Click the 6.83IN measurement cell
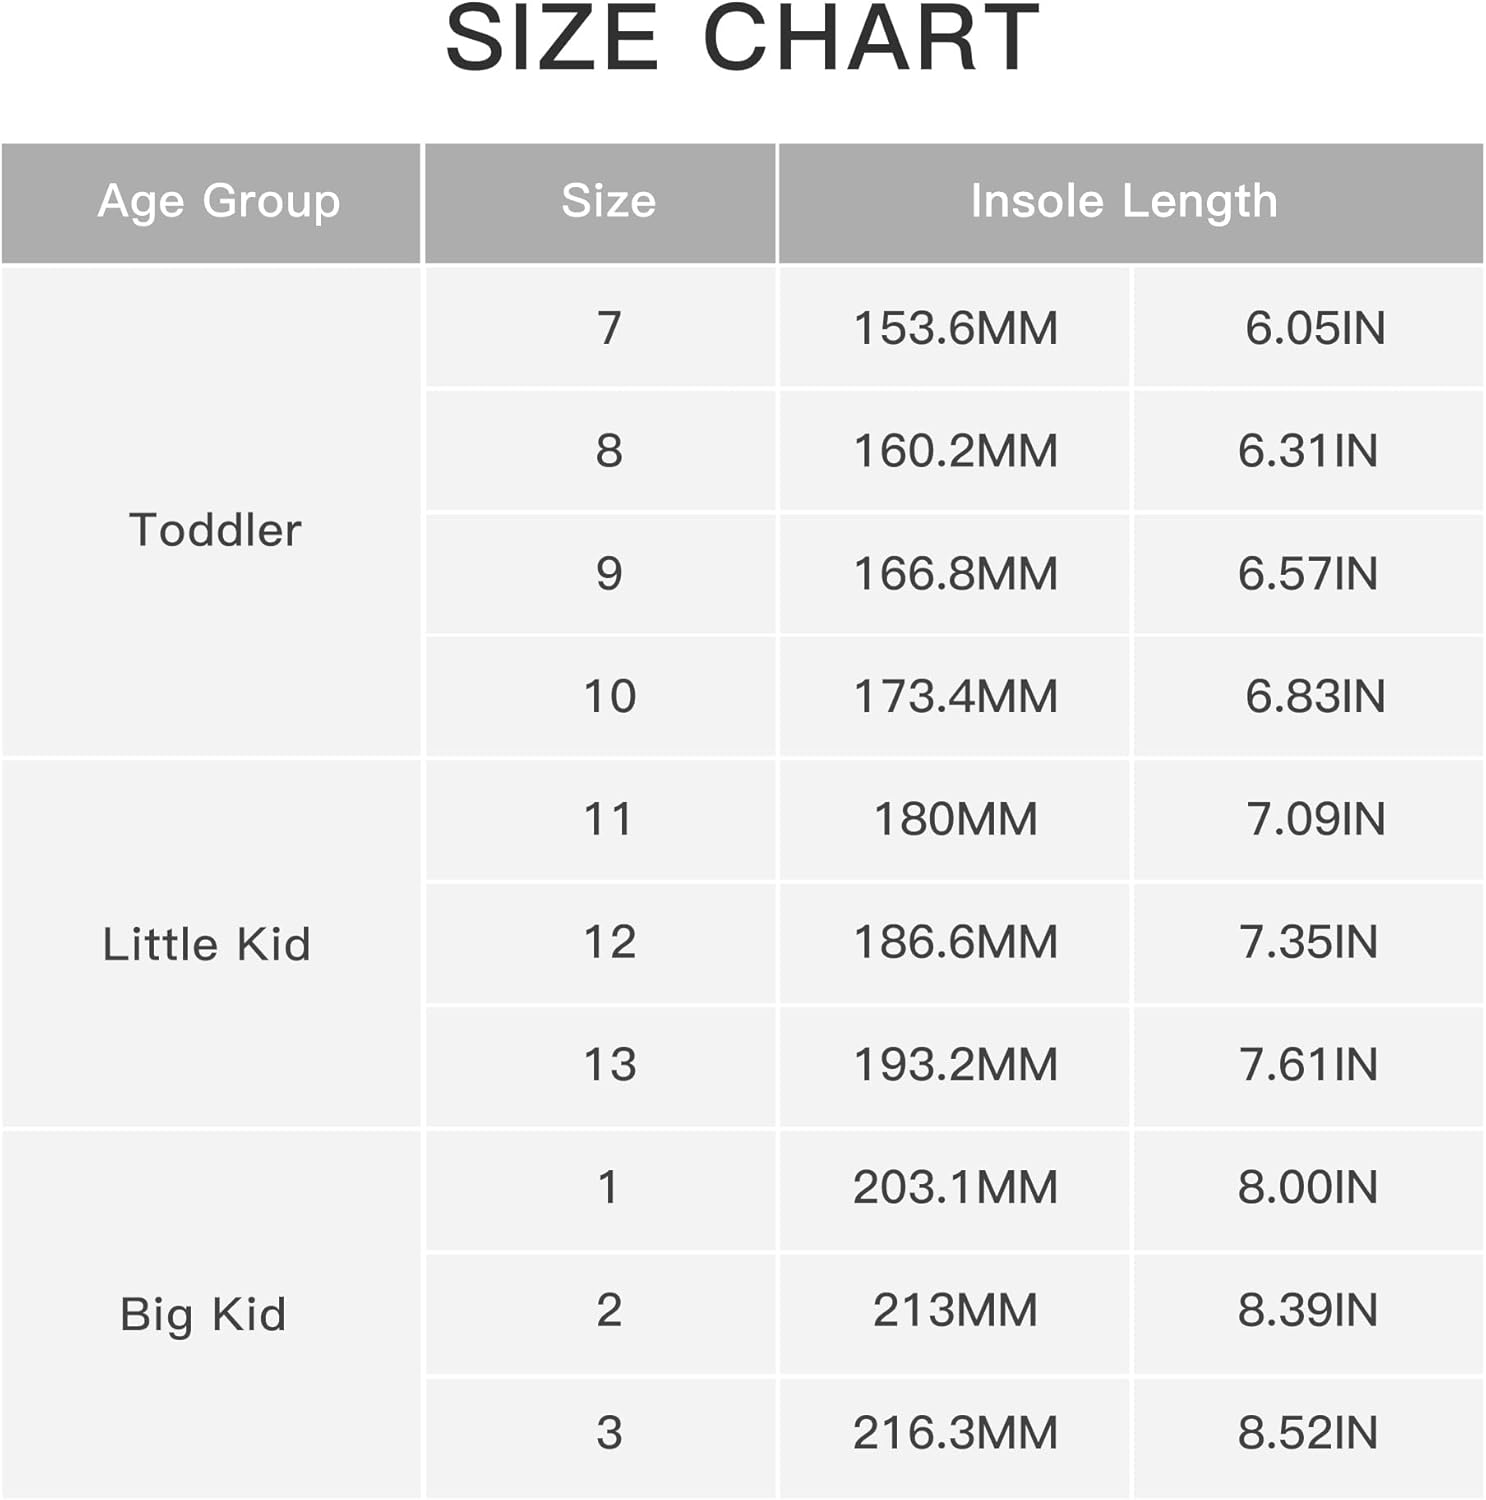Viewport: 1486px width, 1500px height. [1314, 696]
